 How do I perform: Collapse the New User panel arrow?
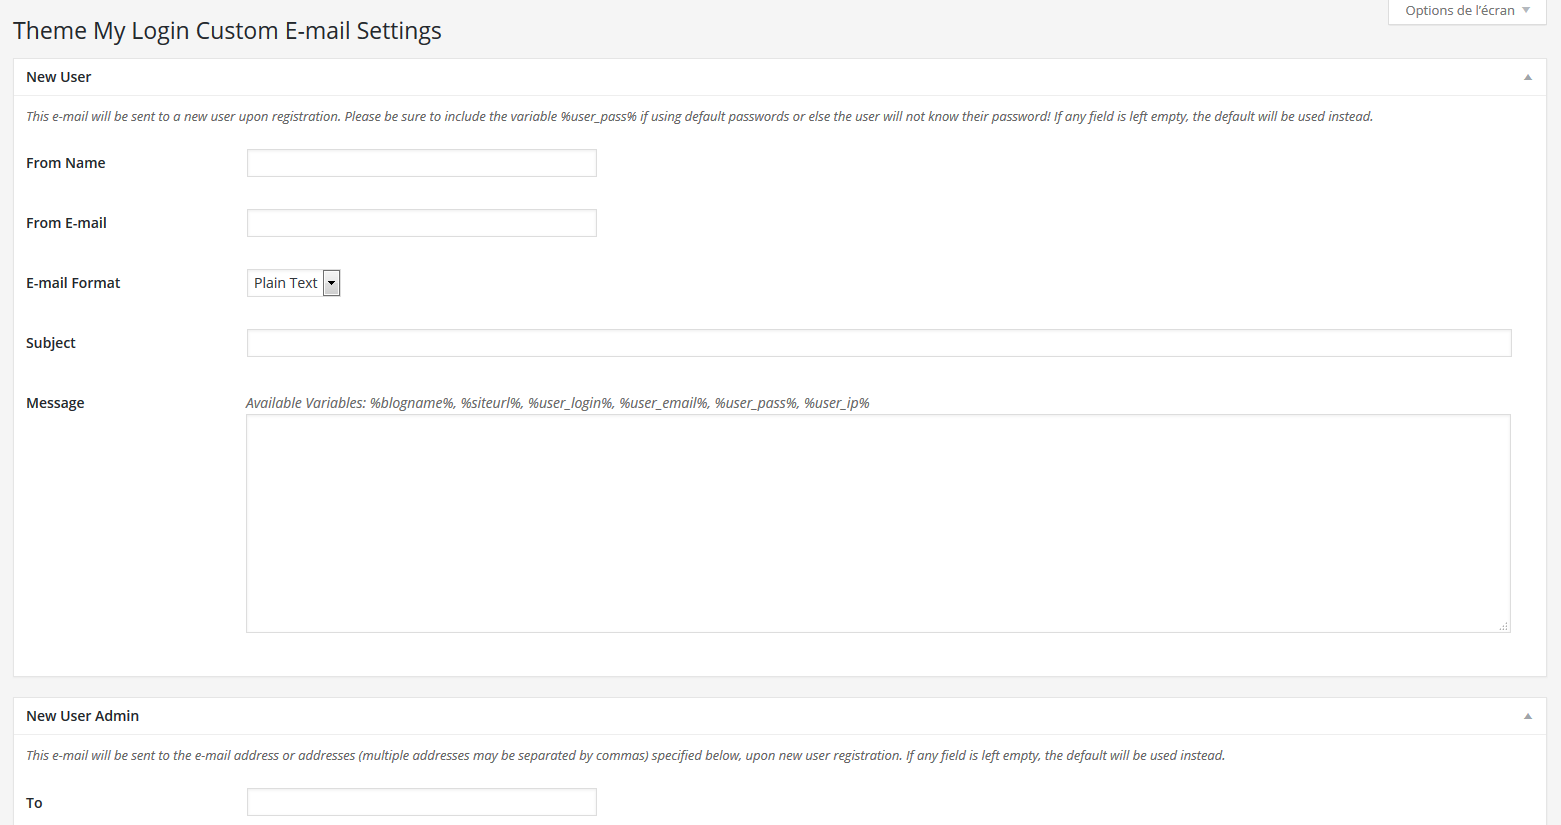coord(1527,77)
